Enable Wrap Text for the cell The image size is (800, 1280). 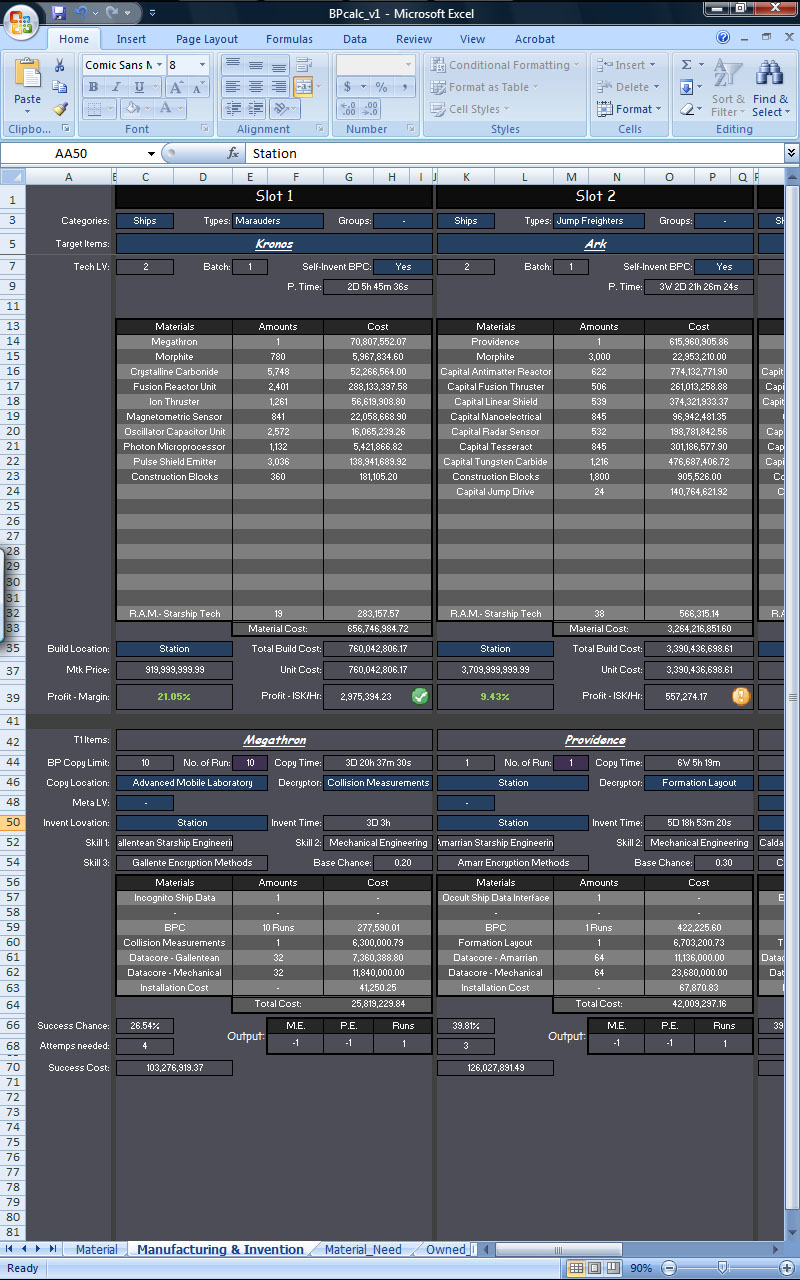303,65
